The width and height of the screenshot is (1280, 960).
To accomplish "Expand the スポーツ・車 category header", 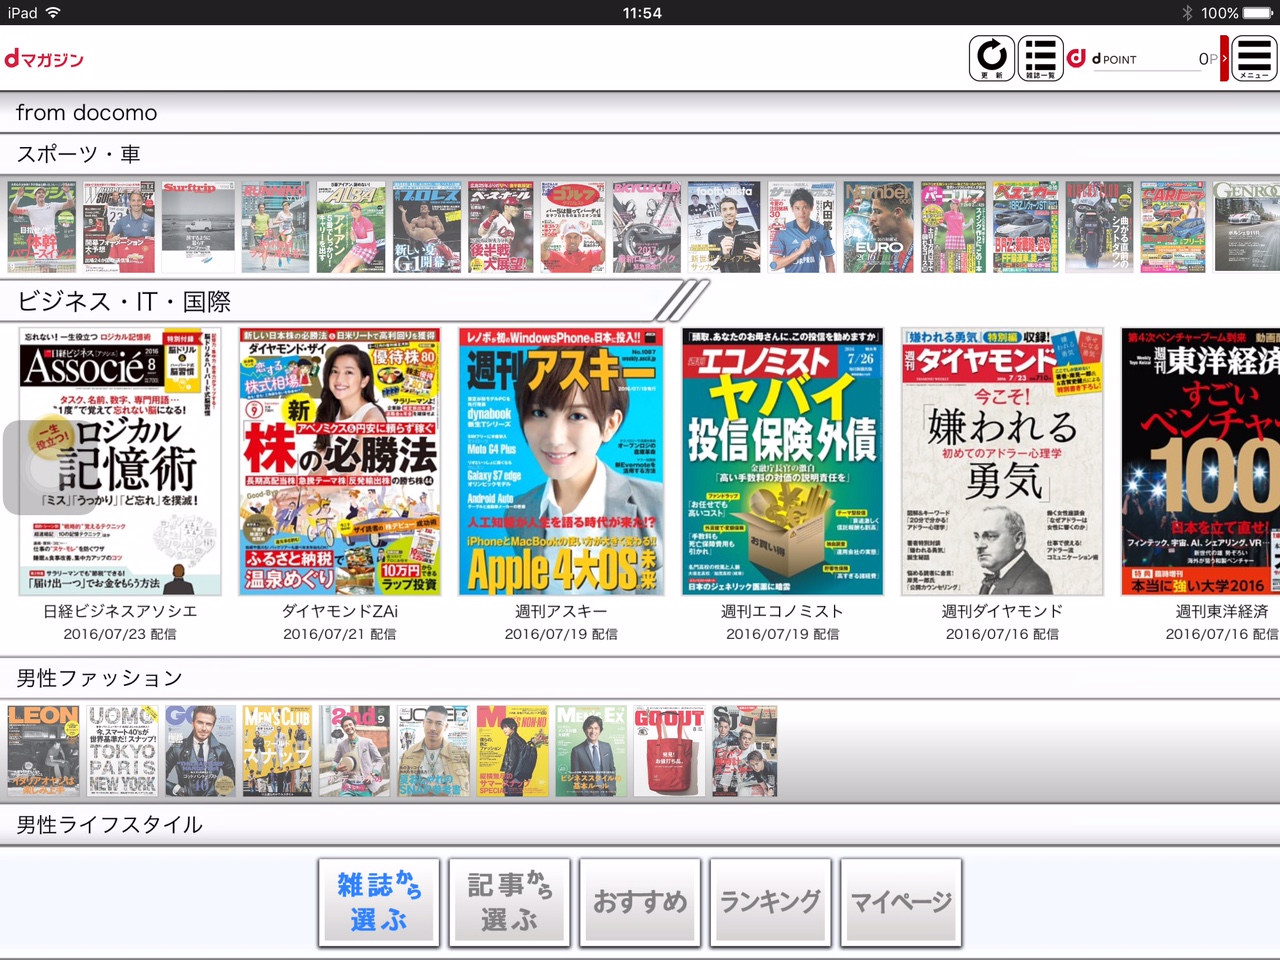I will (640, 154).
